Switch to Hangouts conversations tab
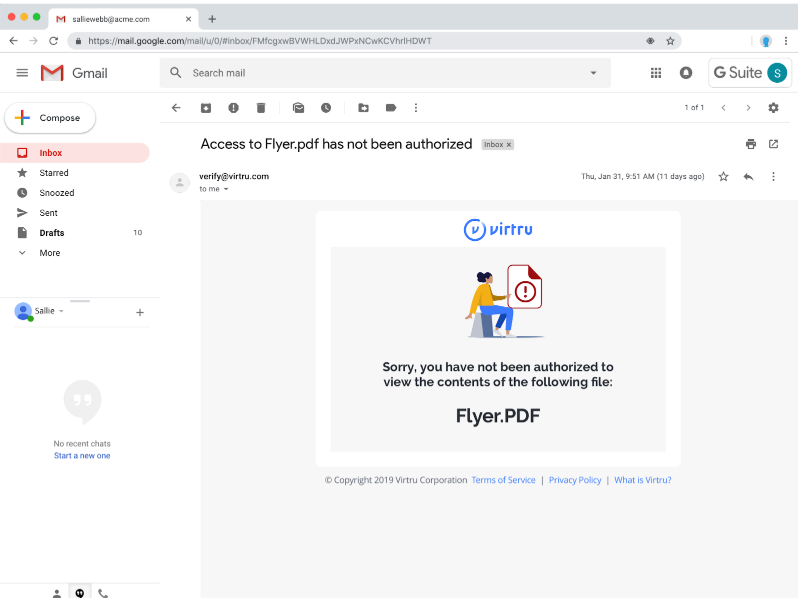 pos(80,593)
